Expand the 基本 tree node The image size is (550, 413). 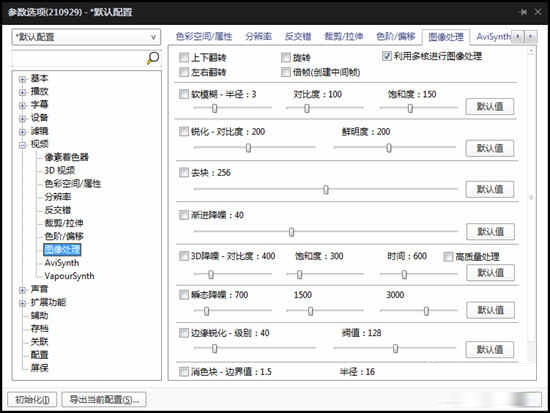22,79
